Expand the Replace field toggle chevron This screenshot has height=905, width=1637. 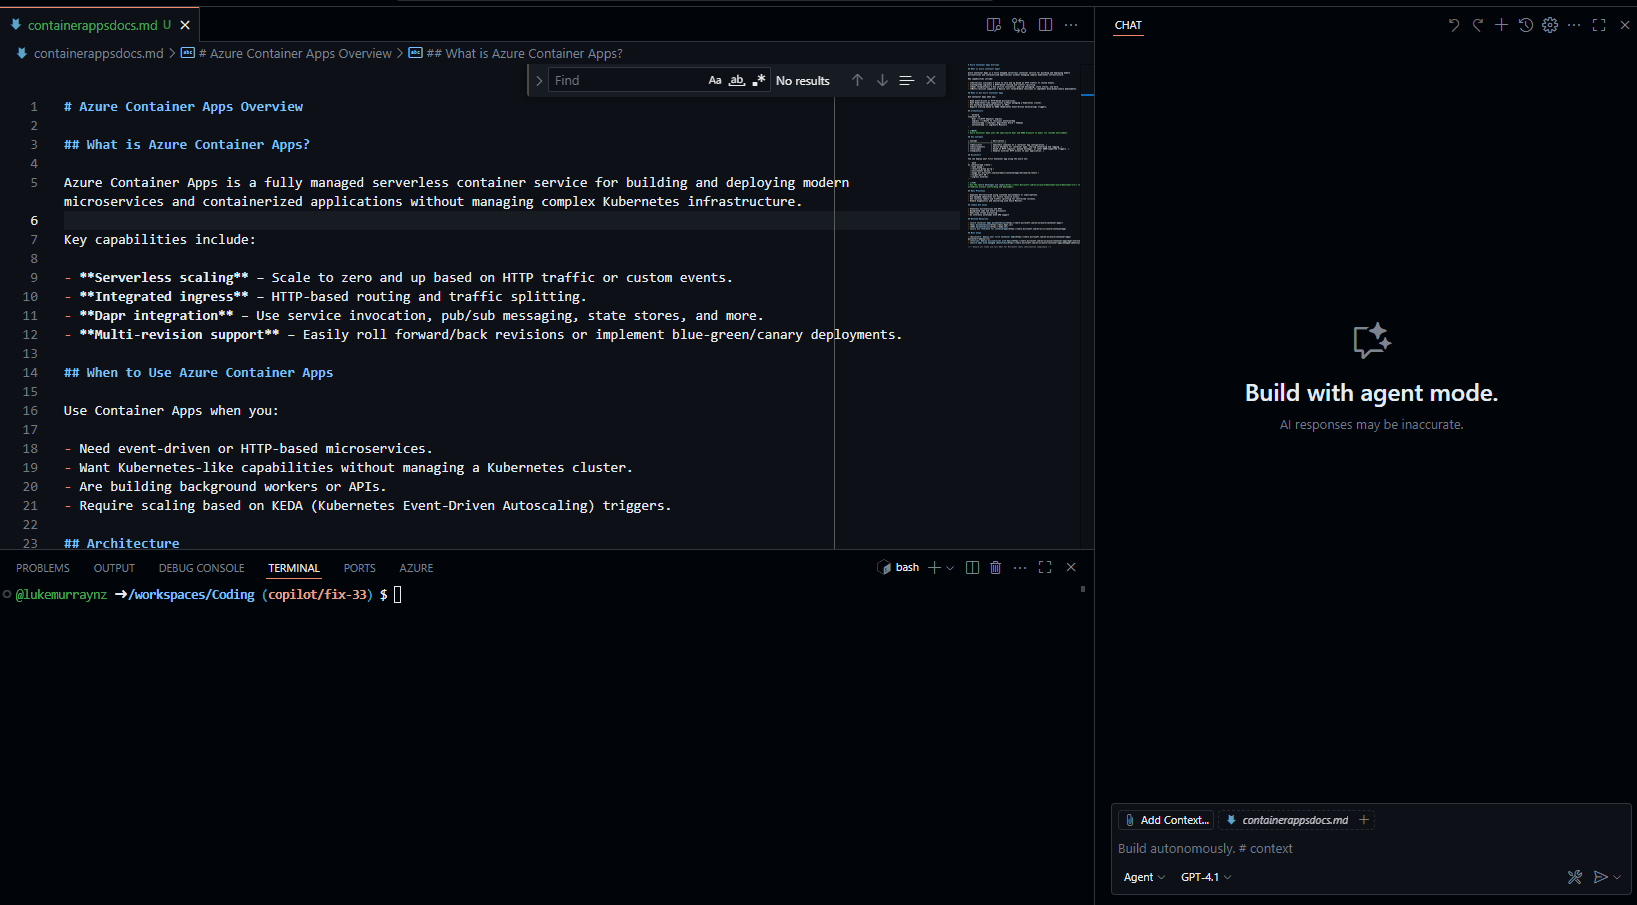(x=539, y=80)
